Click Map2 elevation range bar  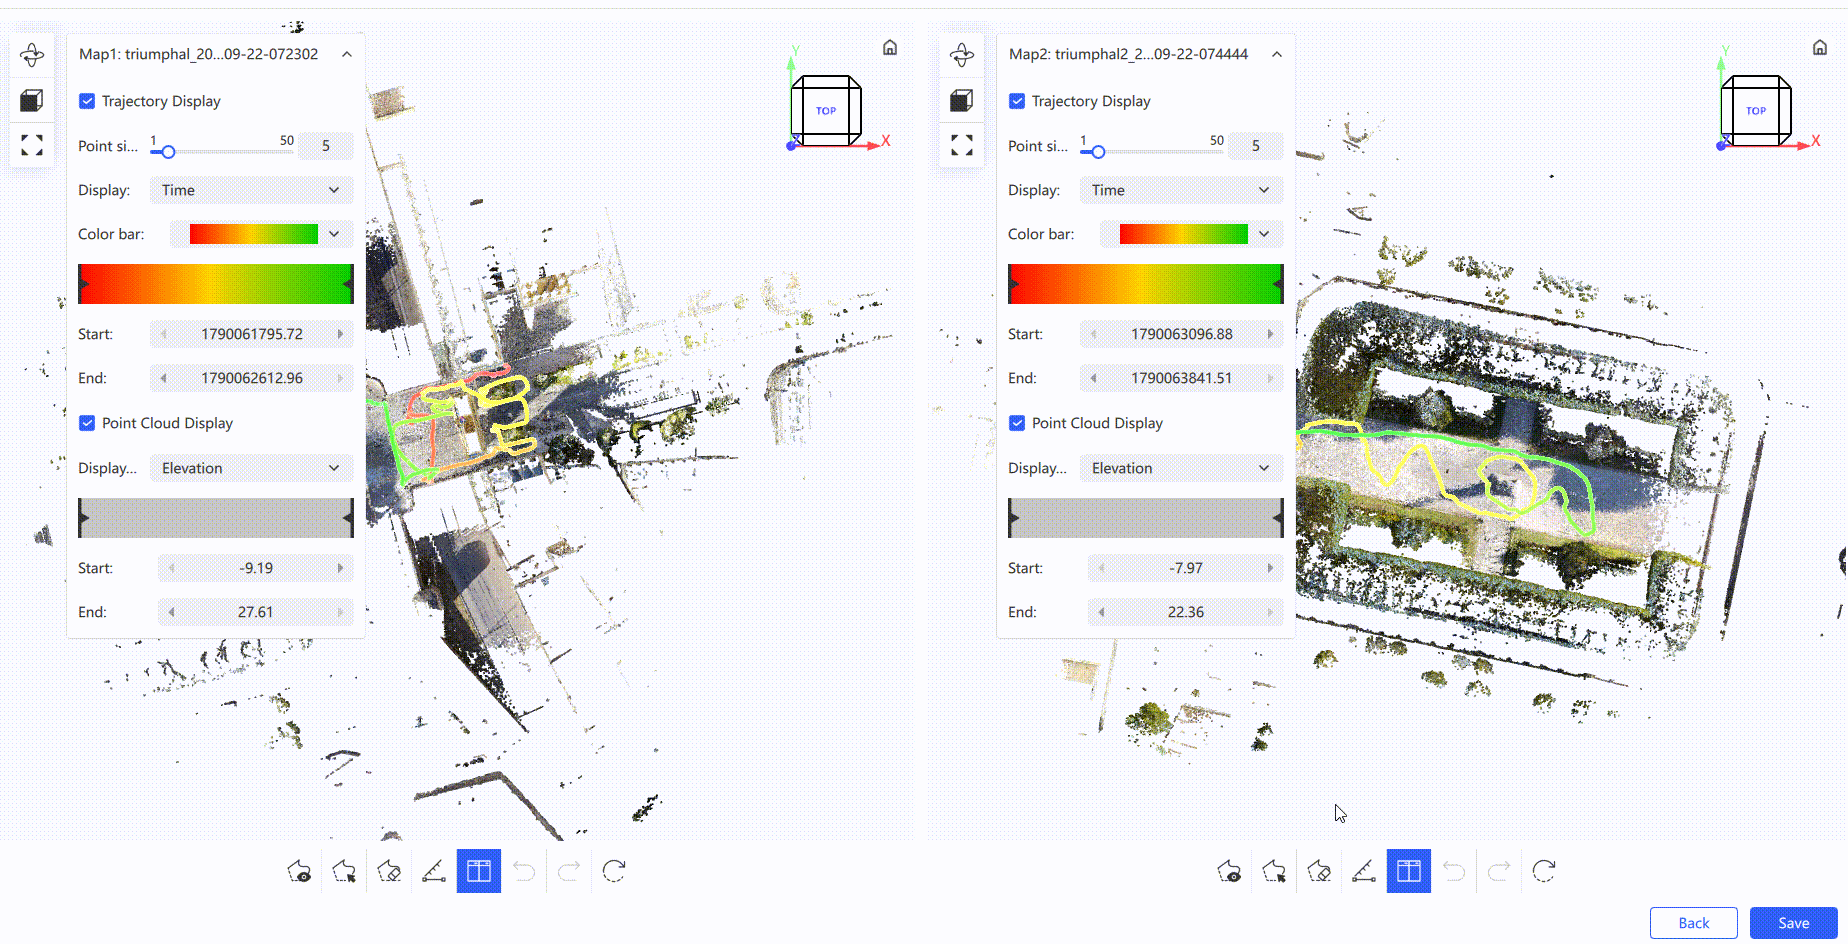point(1146,518)
